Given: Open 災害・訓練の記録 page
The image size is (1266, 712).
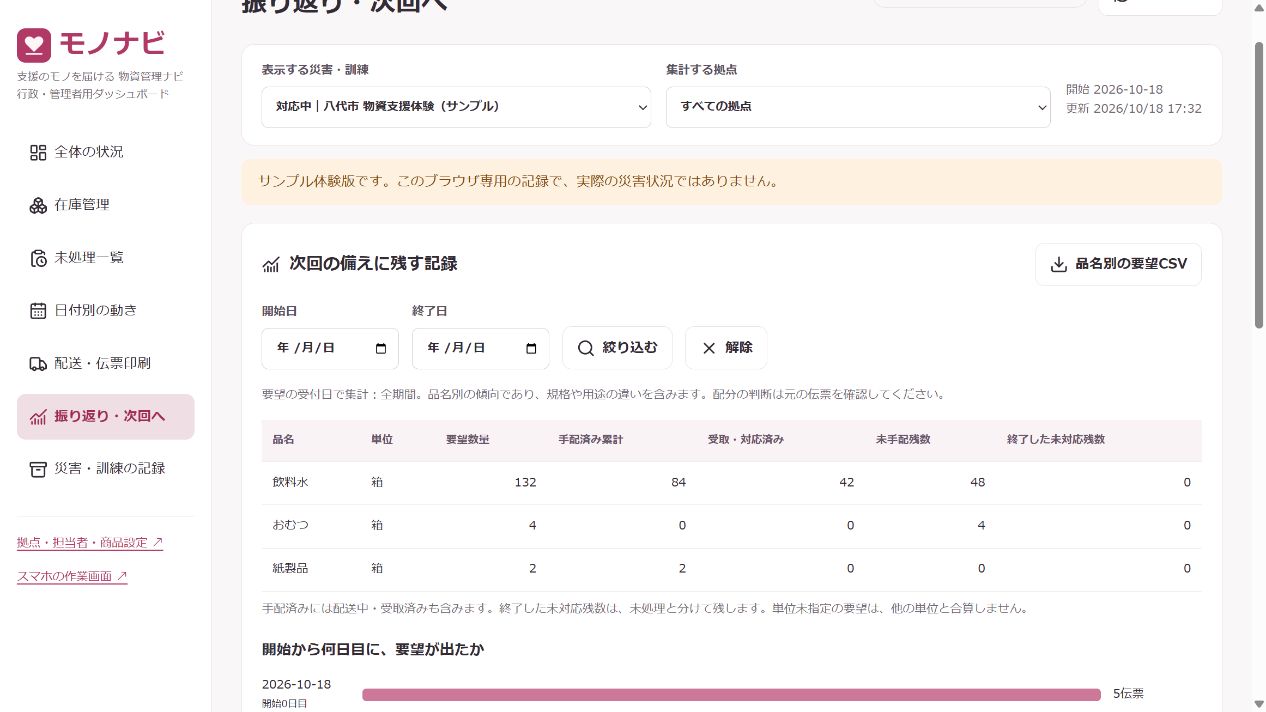Looking at the screenshot, I should [105, 468].
